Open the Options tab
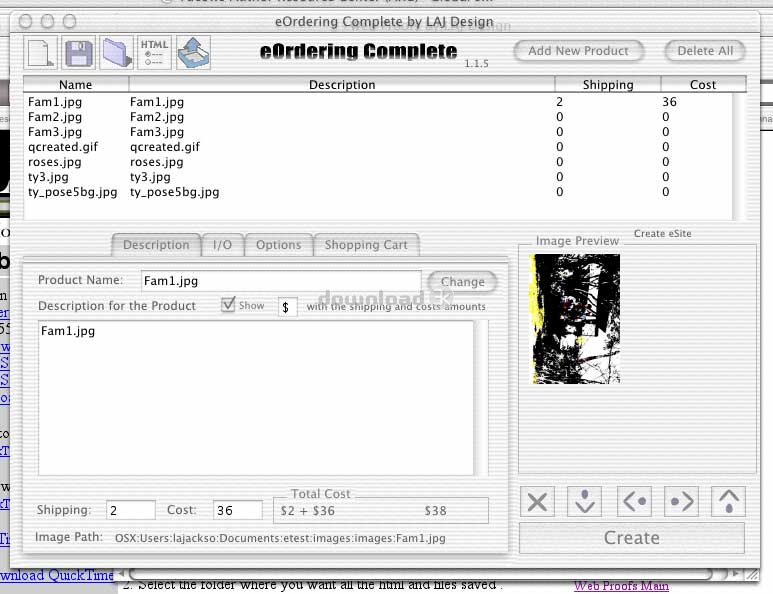This screenshot has width=773, height=594. 278,245
